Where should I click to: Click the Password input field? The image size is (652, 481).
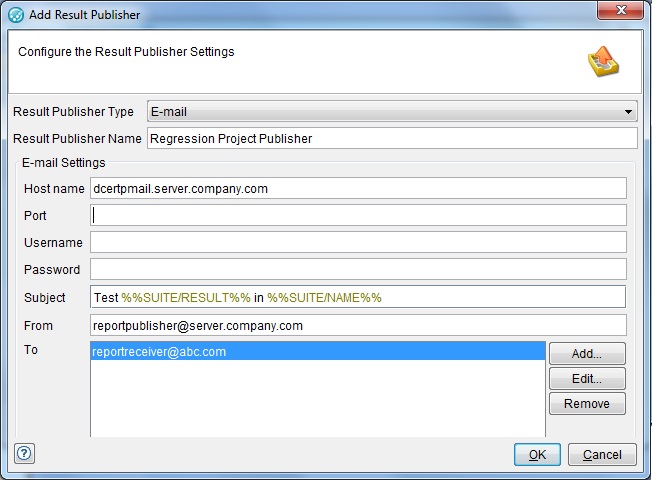(358, 269)
